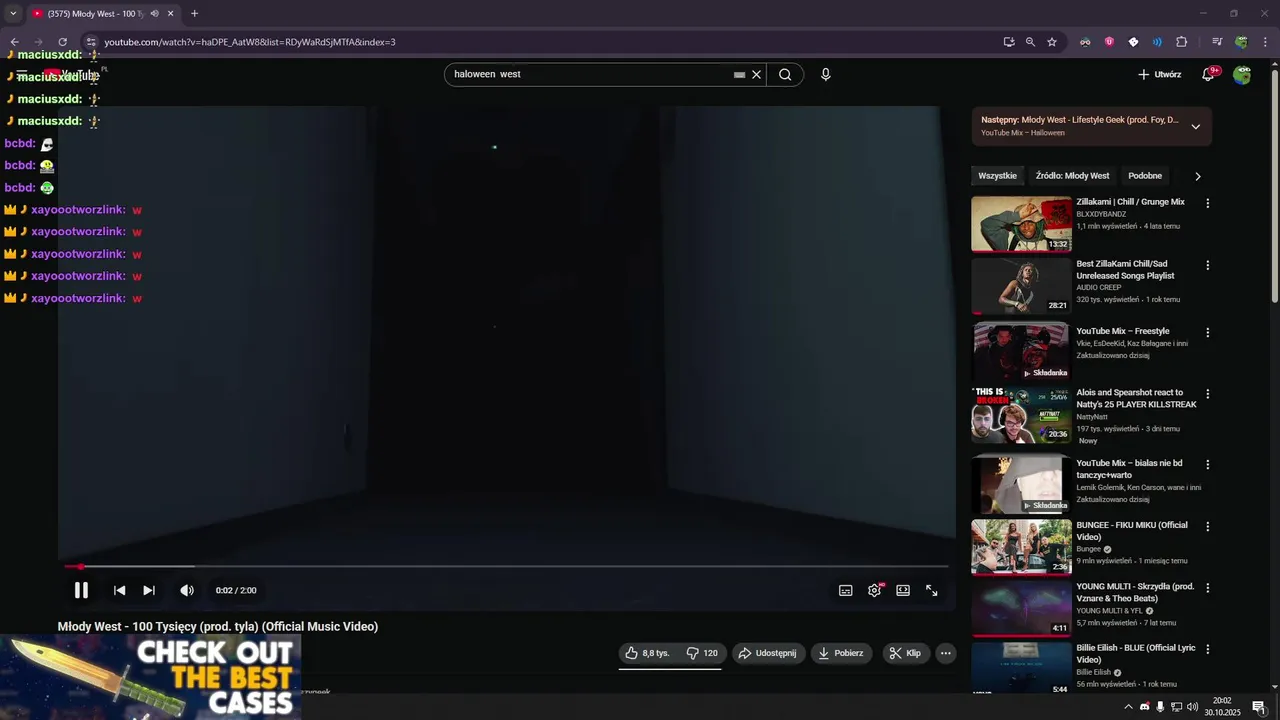
Task: Dislike the video showing 120
Action: pyautogui.click(x=701, y=653)
